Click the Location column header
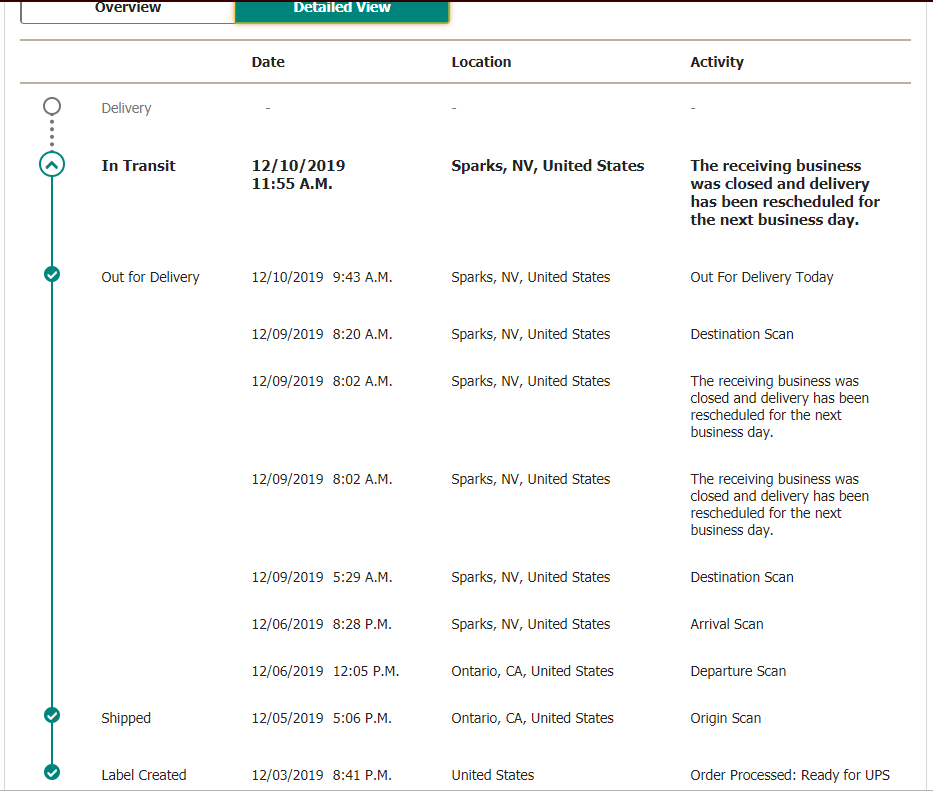 point(481,62)
